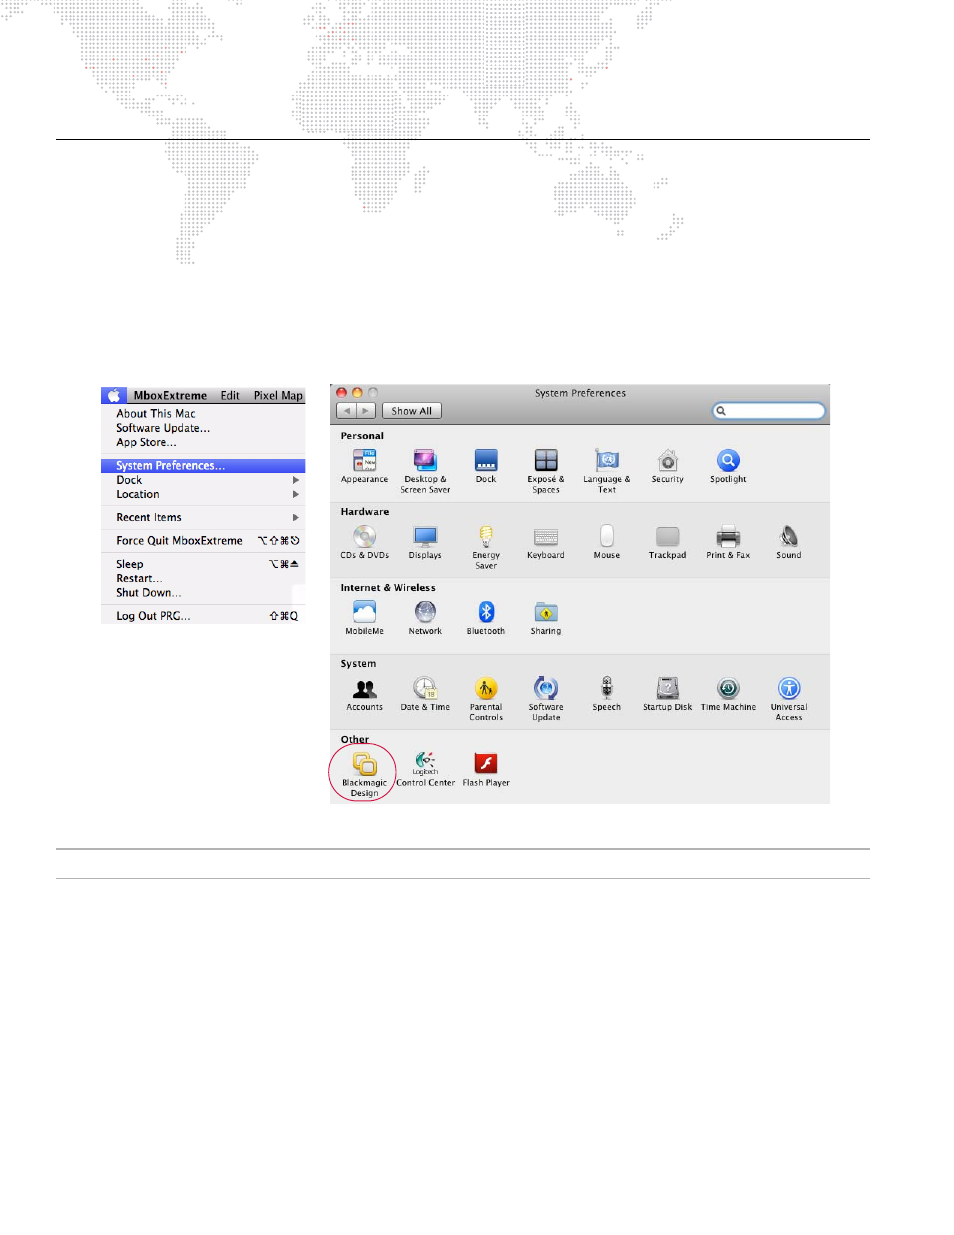Open the Dock preference pane
Image resolution: width=954 pixels, height=1235 pixels.
point(486,466)
